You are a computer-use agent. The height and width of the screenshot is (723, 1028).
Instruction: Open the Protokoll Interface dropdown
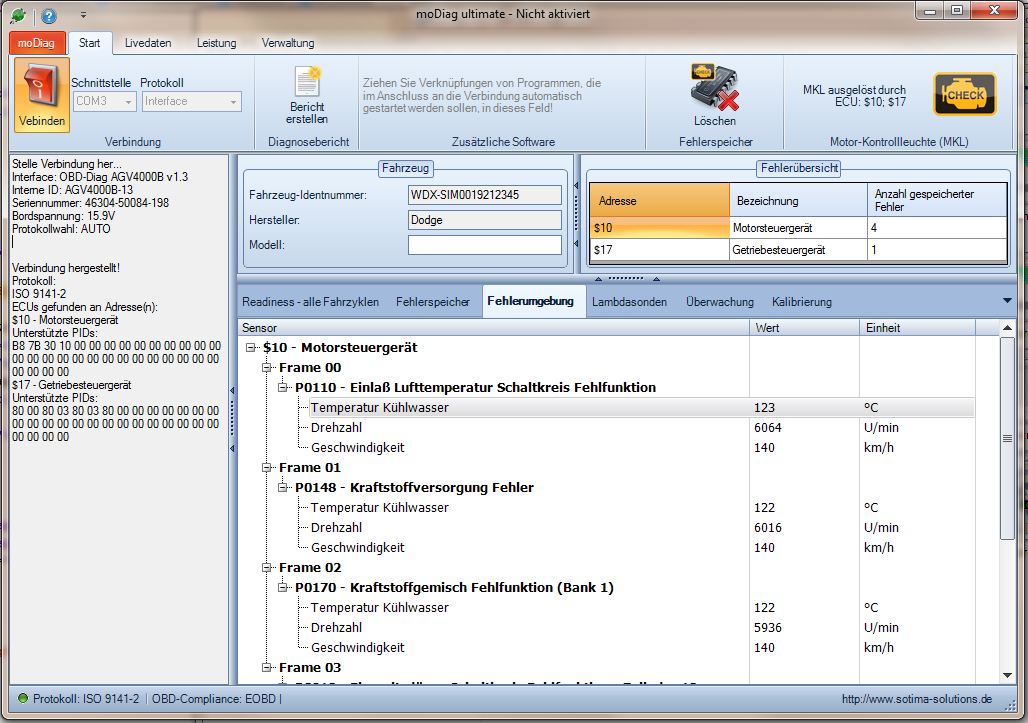pyautogui.click(x=191, y=101)
